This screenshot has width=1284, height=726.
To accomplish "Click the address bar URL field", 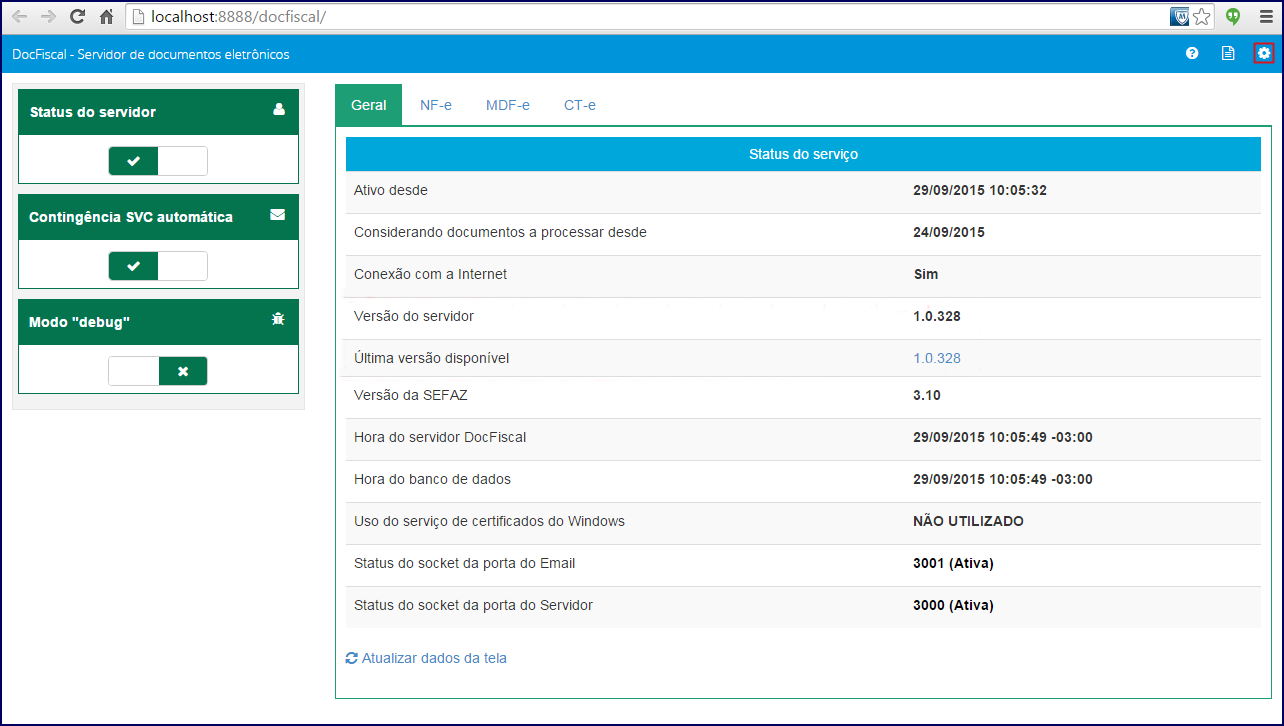I will click(x=647, y=17).
